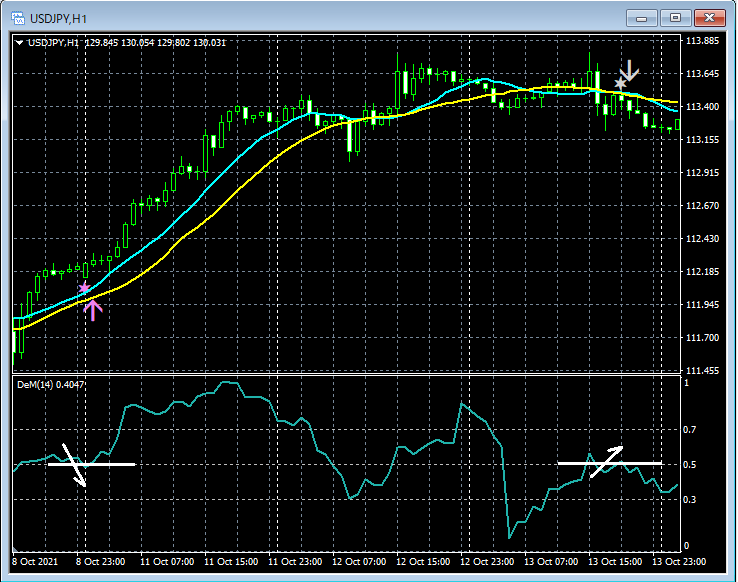Click the 112.430 price scale label
The width and height of the screenshot is (738, 582).
702,239
